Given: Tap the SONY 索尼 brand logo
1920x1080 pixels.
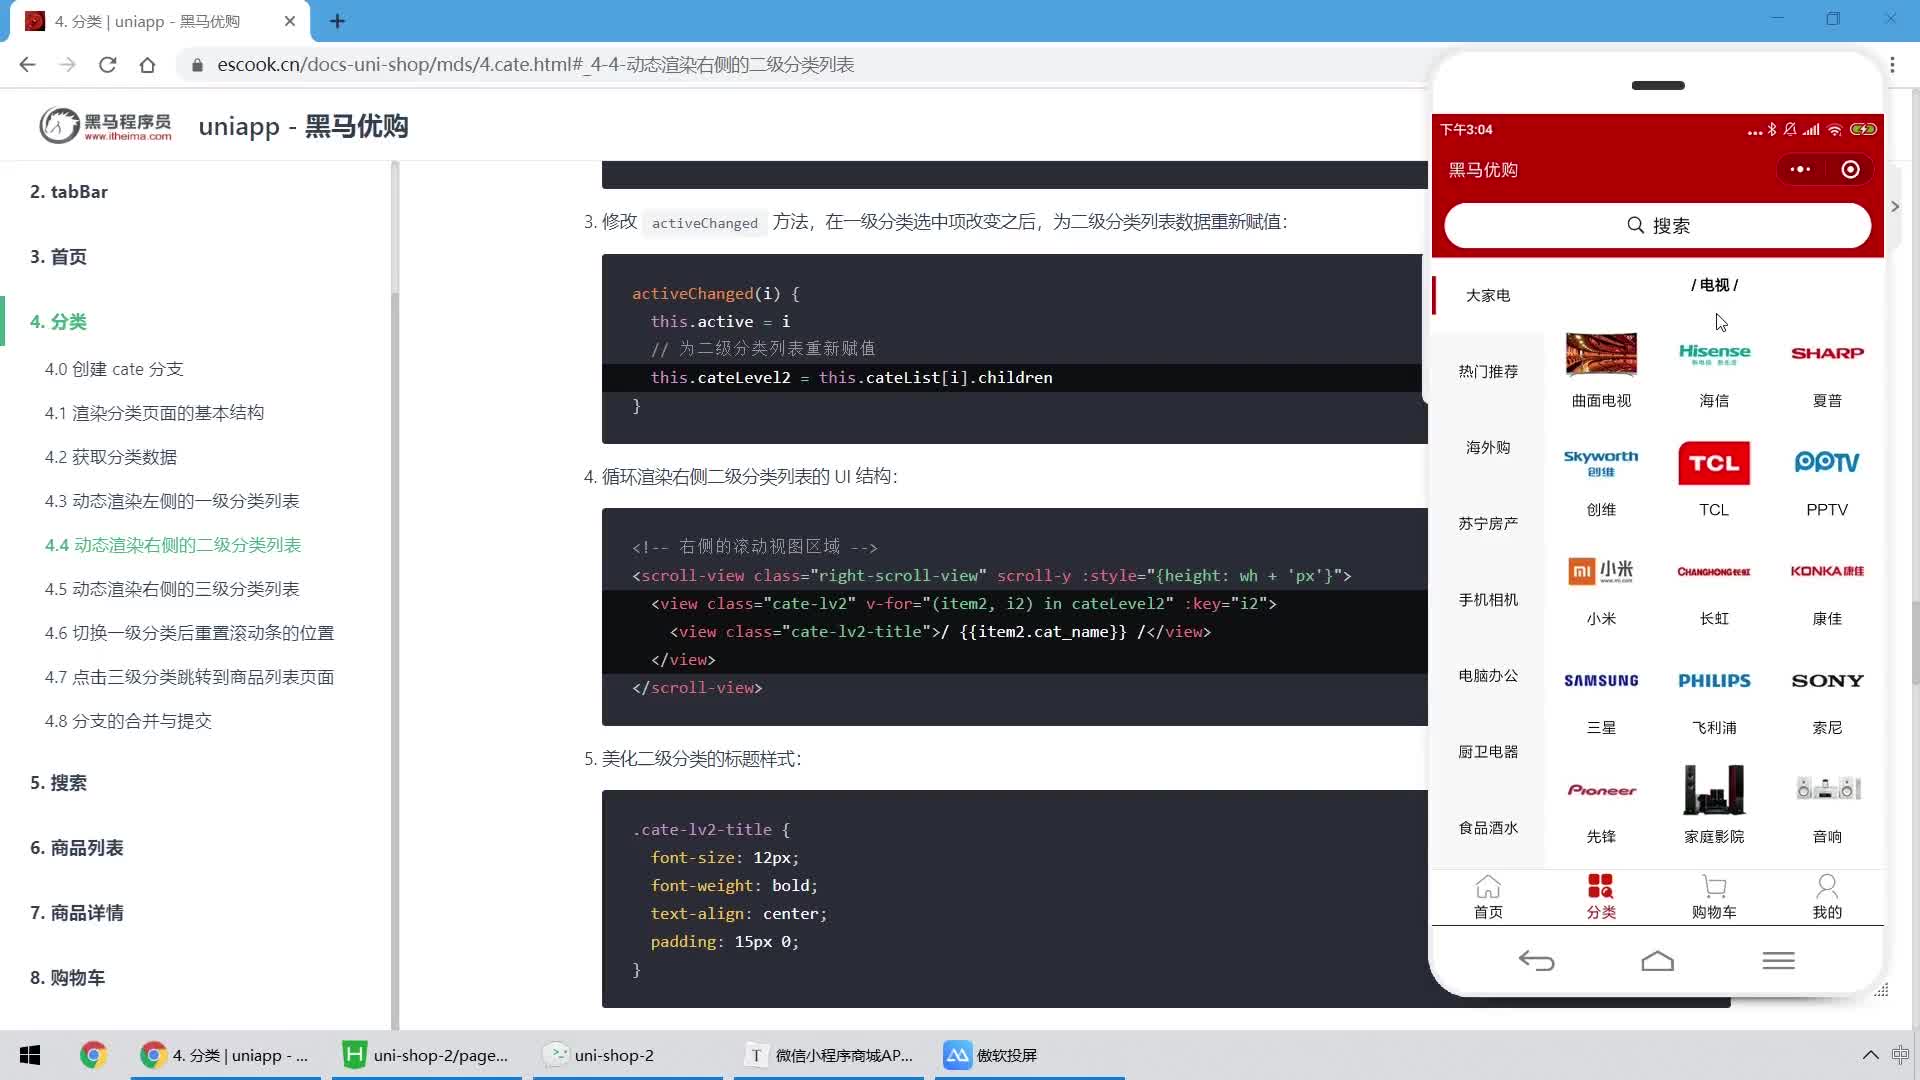Looking at the screenshot, I should click(1827, 681).
